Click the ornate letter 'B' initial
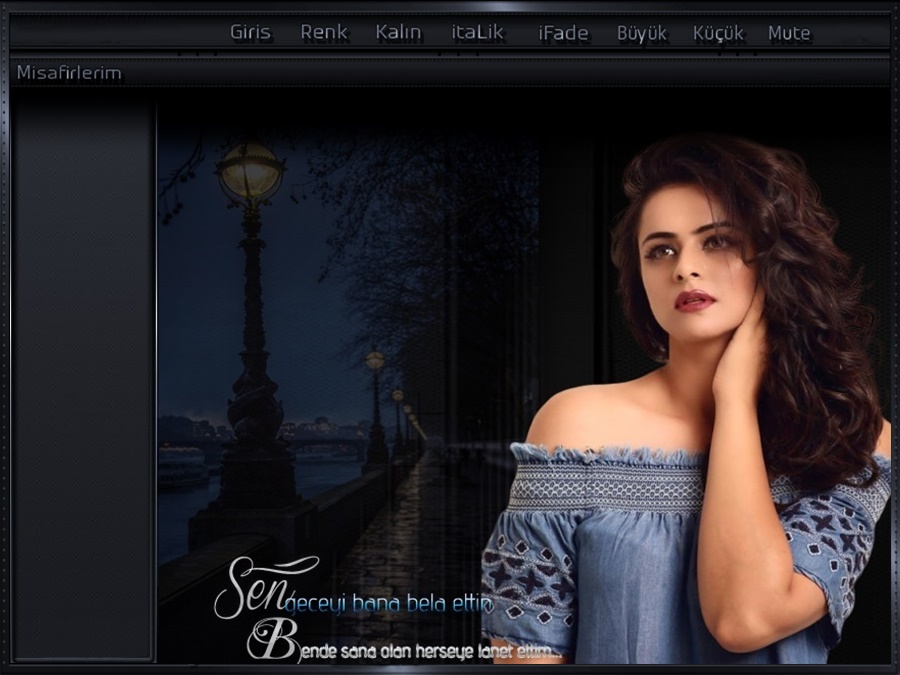900x675 pixels. [270, 640]
